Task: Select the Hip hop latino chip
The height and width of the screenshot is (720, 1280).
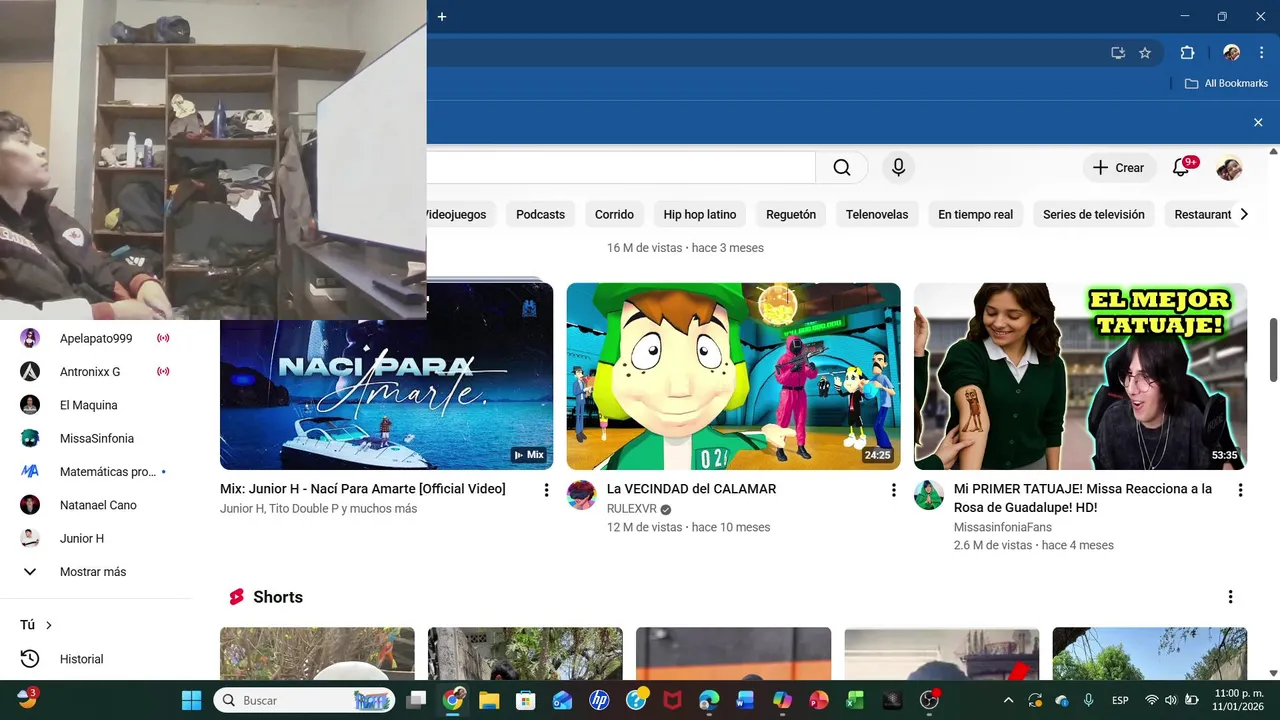Action: [700, 214]
